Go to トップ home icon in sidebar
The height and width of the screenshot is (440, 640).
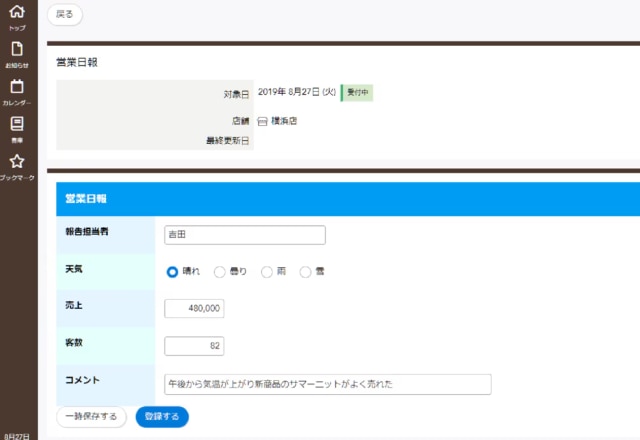tap(16, 13)
